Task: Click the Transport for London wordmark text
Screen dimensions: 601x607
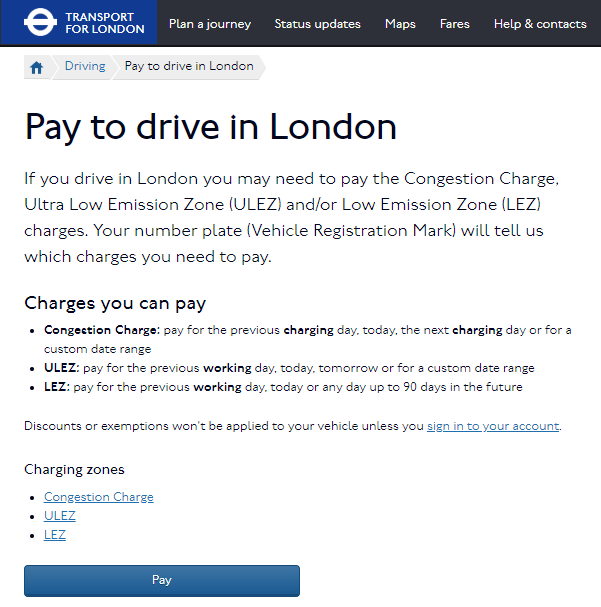Action: (x=104, y=23)
